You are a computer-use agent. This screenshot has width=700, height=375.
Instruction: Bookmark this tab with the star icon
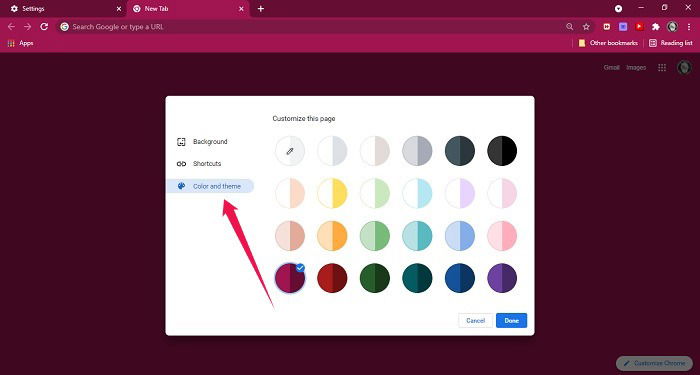click(x=586, y=27)
